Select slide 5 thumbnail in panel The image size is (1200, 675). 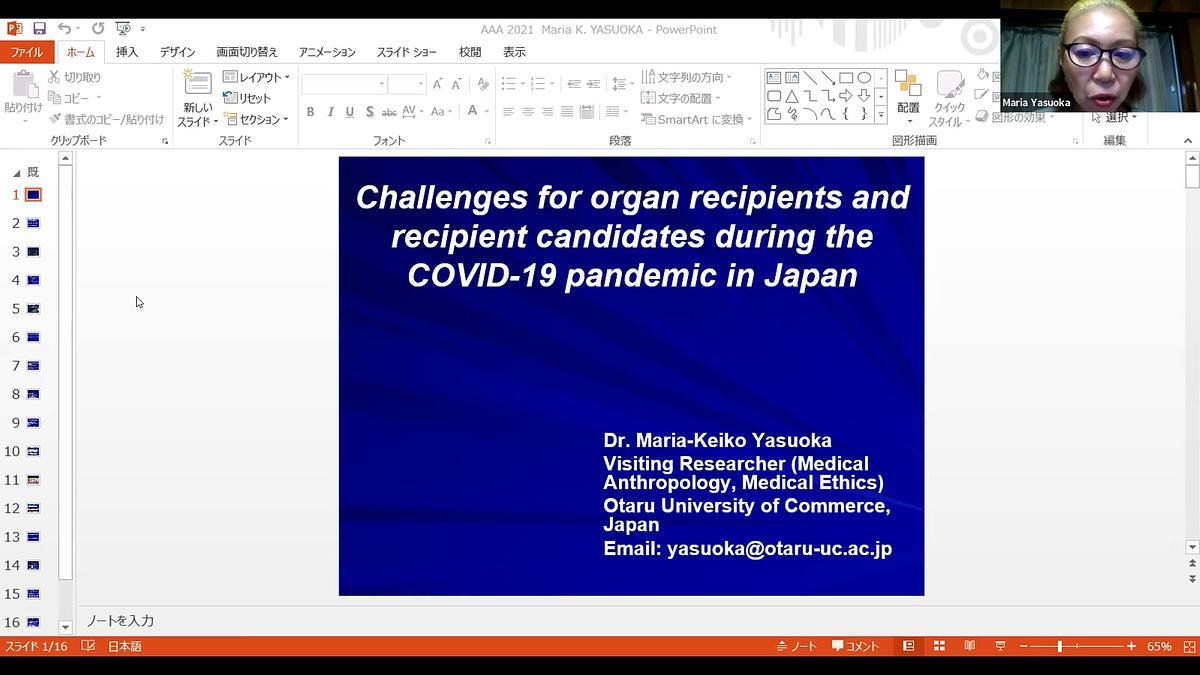[x=34, y=309]
